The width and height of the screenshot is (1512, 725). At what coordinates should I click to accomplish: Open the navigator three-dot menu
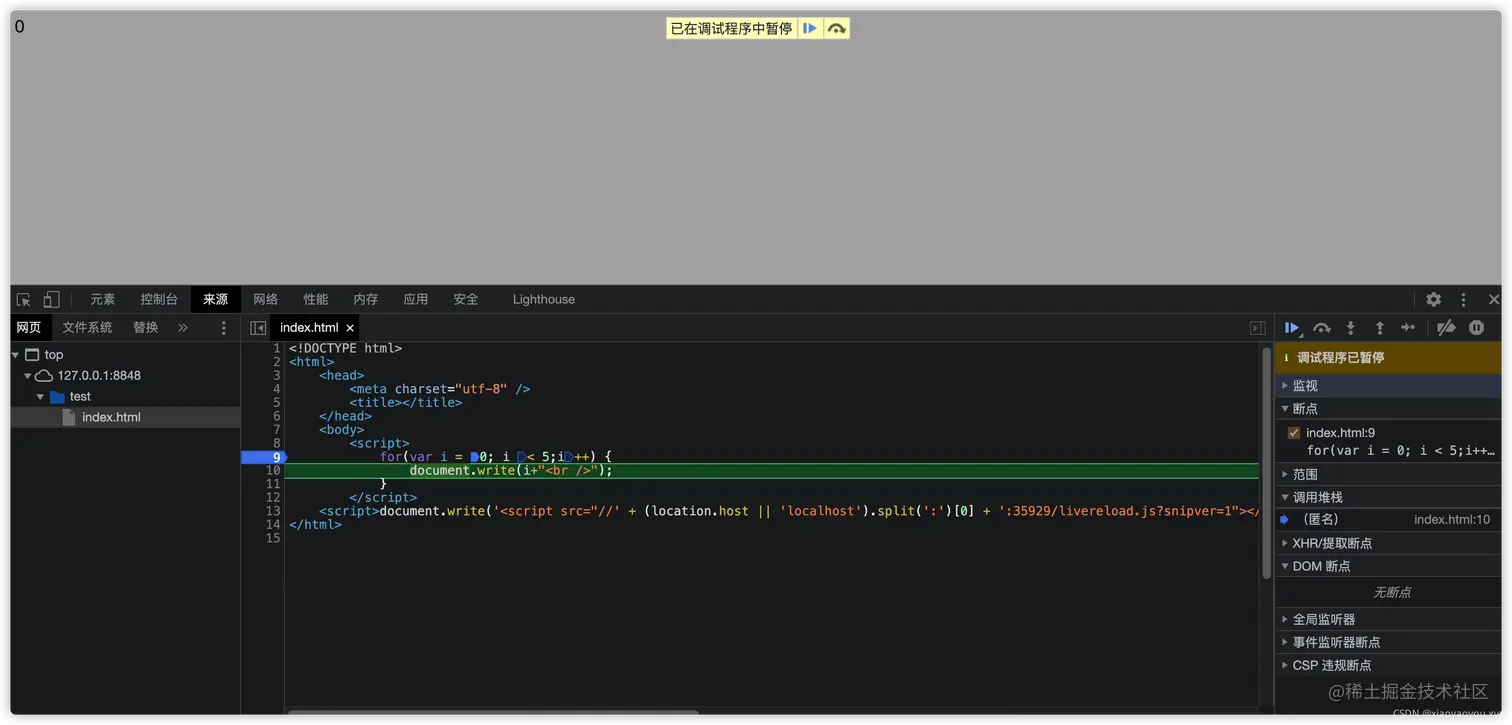click(x=223, y=328)
